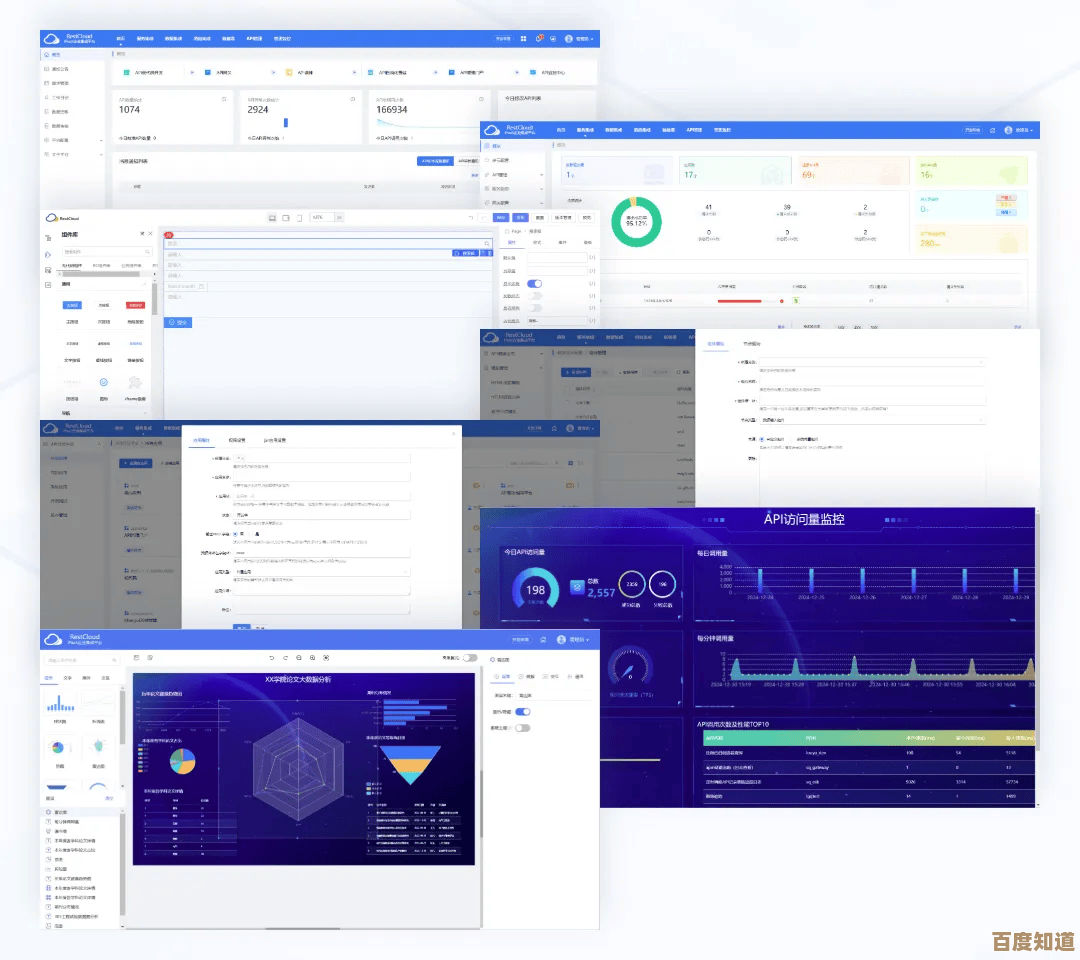
Task: Collapse the first component group in component library
Action: coord(144,284)
